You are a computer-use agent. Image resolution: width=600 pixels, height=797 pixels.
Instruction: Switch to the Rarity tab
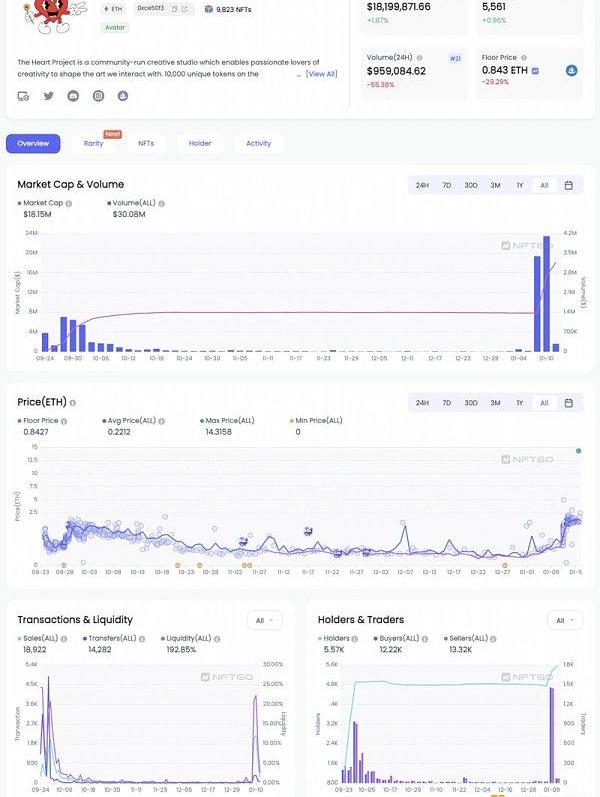pos(93,143)
